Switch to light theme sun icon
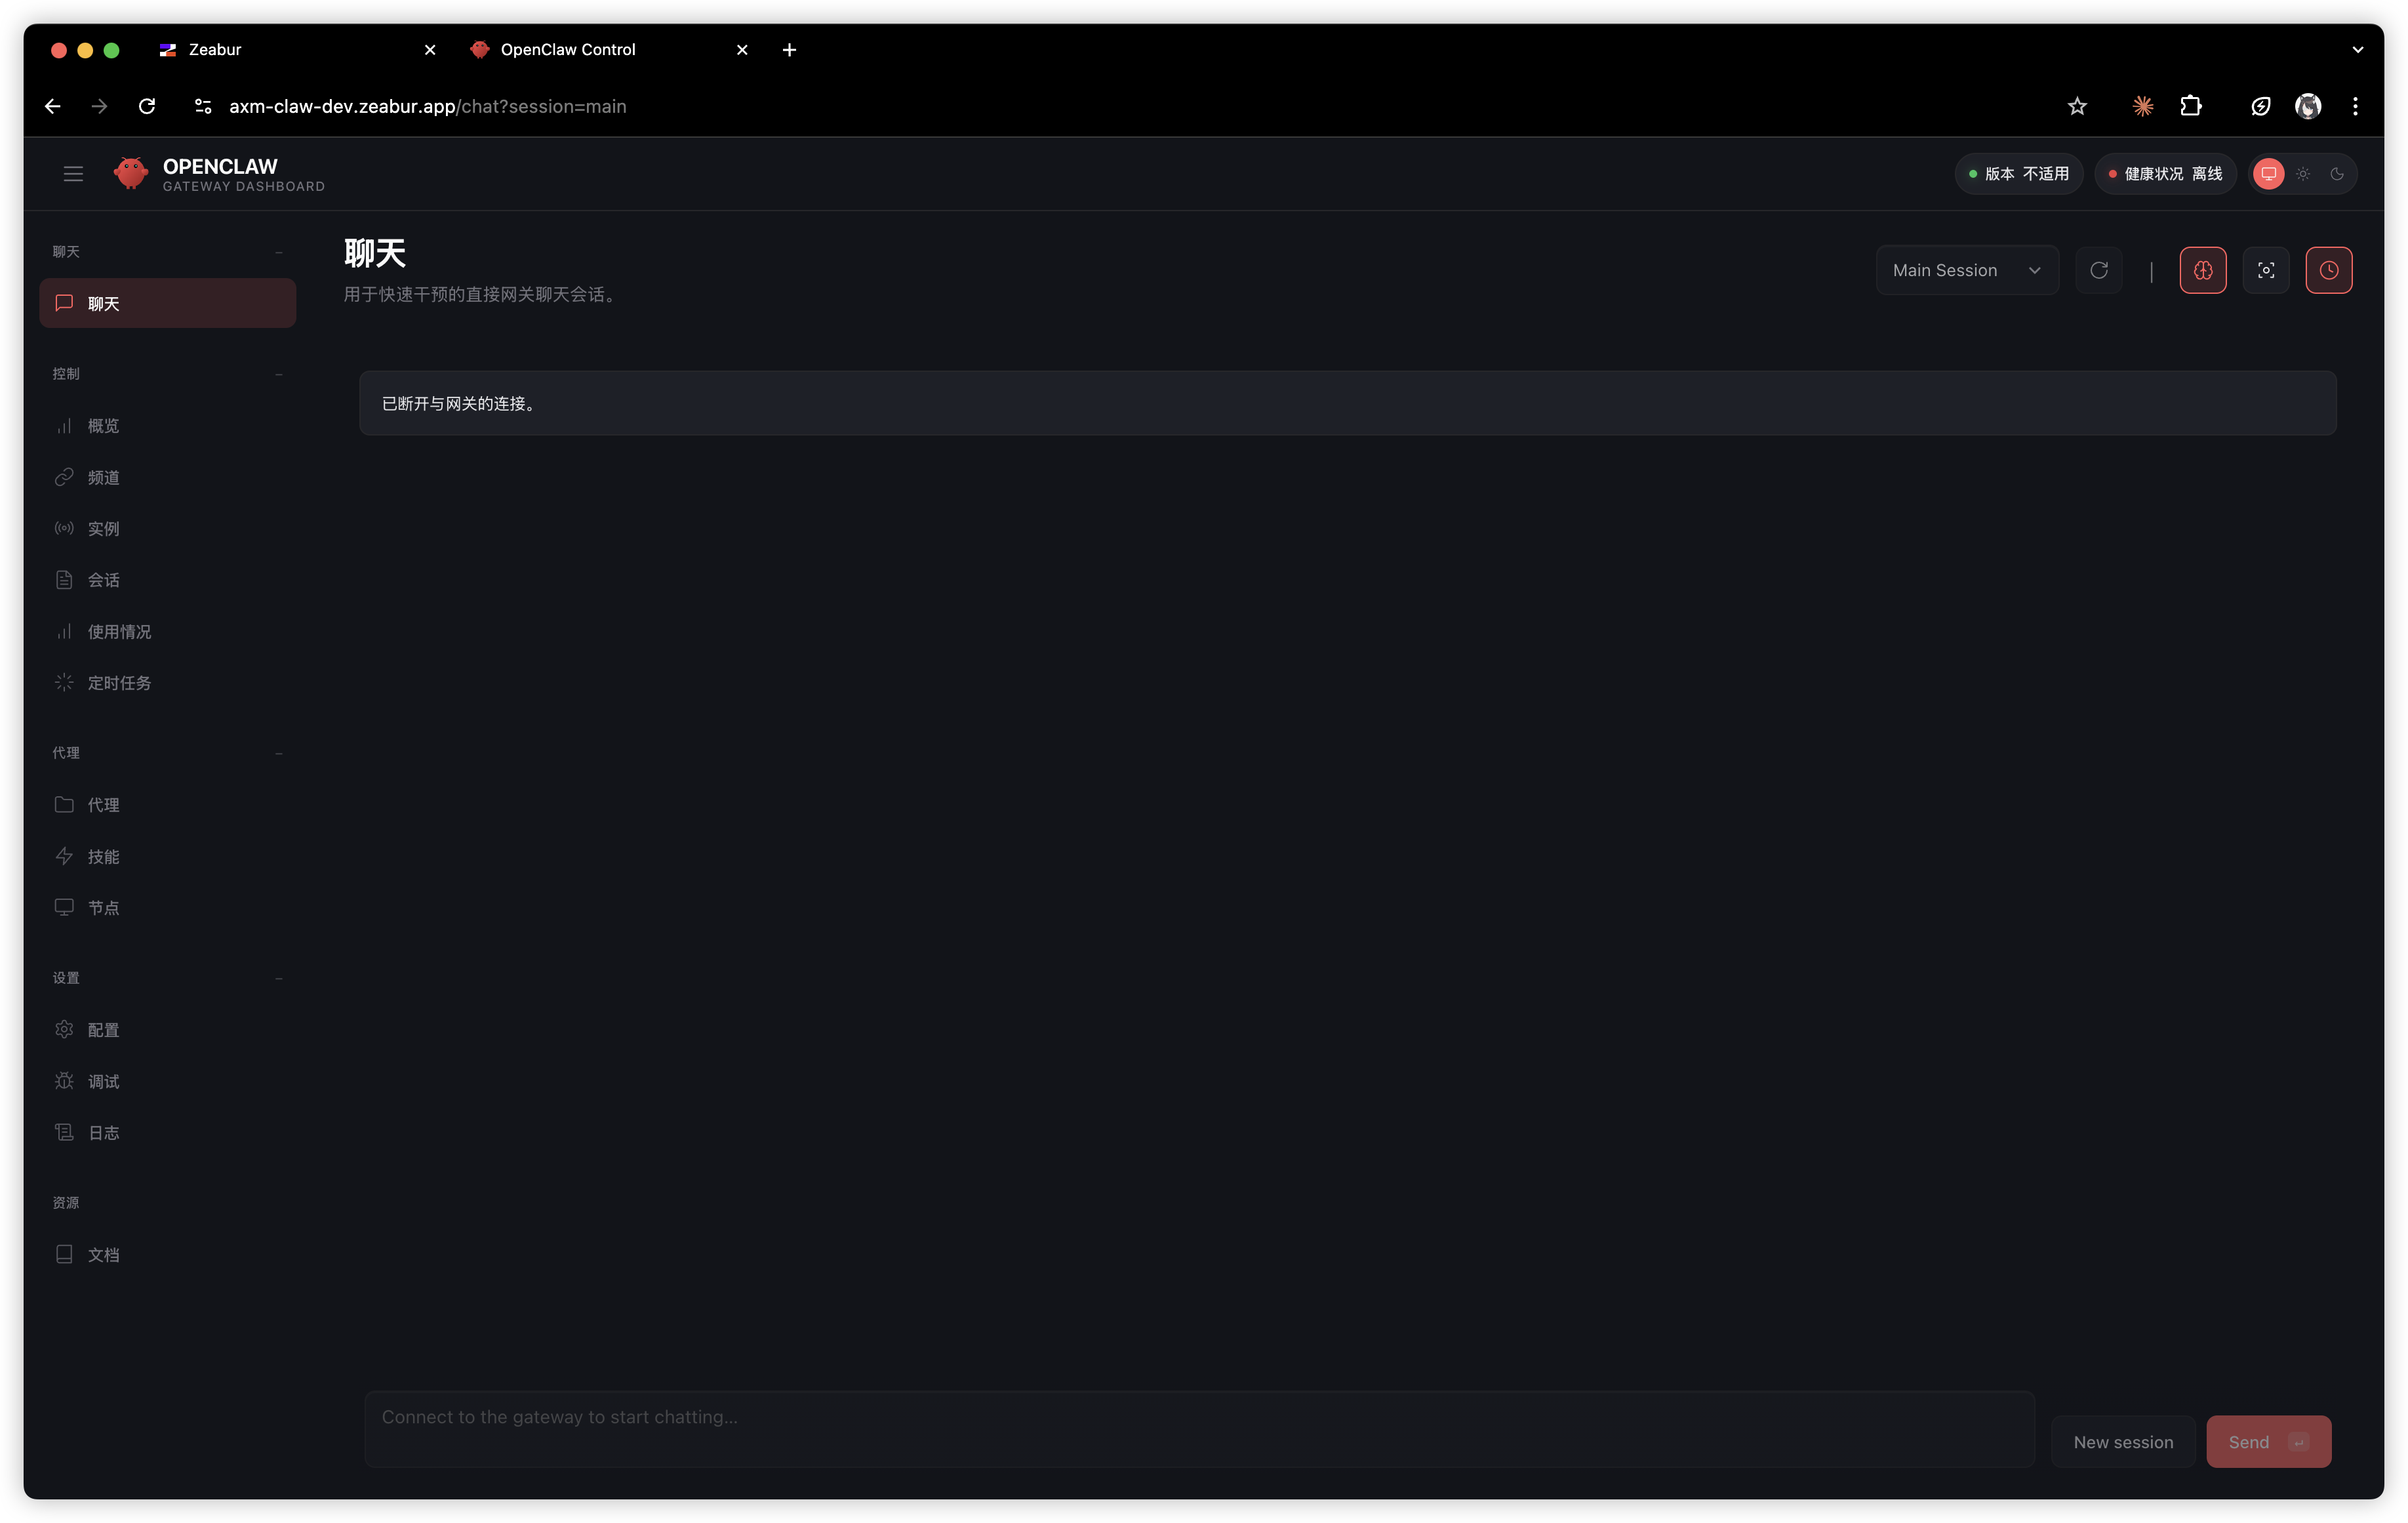2408x1523 pixels. click(x=2303, y=174)
